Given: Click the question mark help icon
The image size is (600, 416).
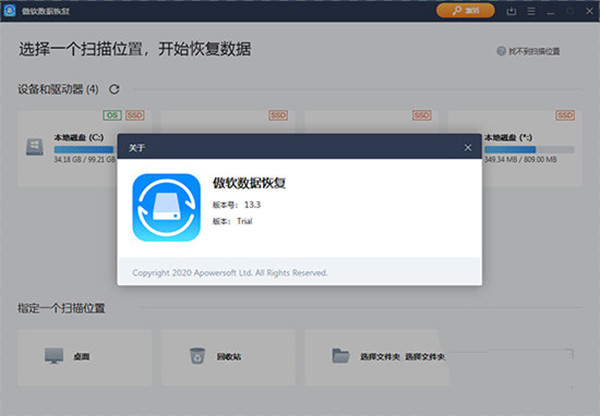Looking at the screenshot, I should click(x=501, y=51).
